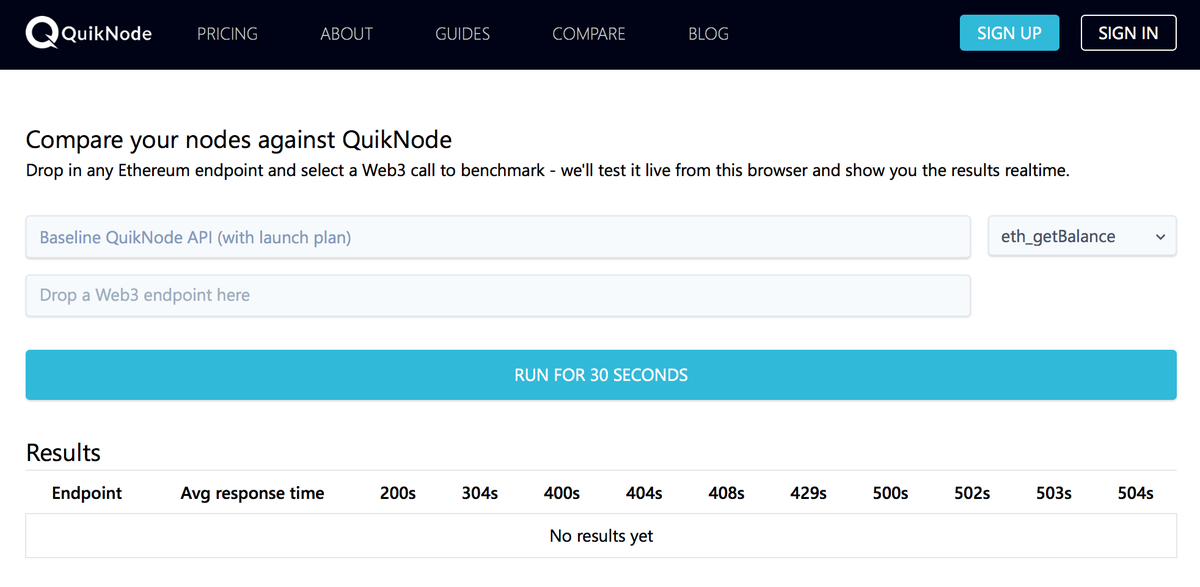The height and width of the screenshot is (587, 1200).
Task: Click SIGN IN
Action: [x=1128, y=32]
